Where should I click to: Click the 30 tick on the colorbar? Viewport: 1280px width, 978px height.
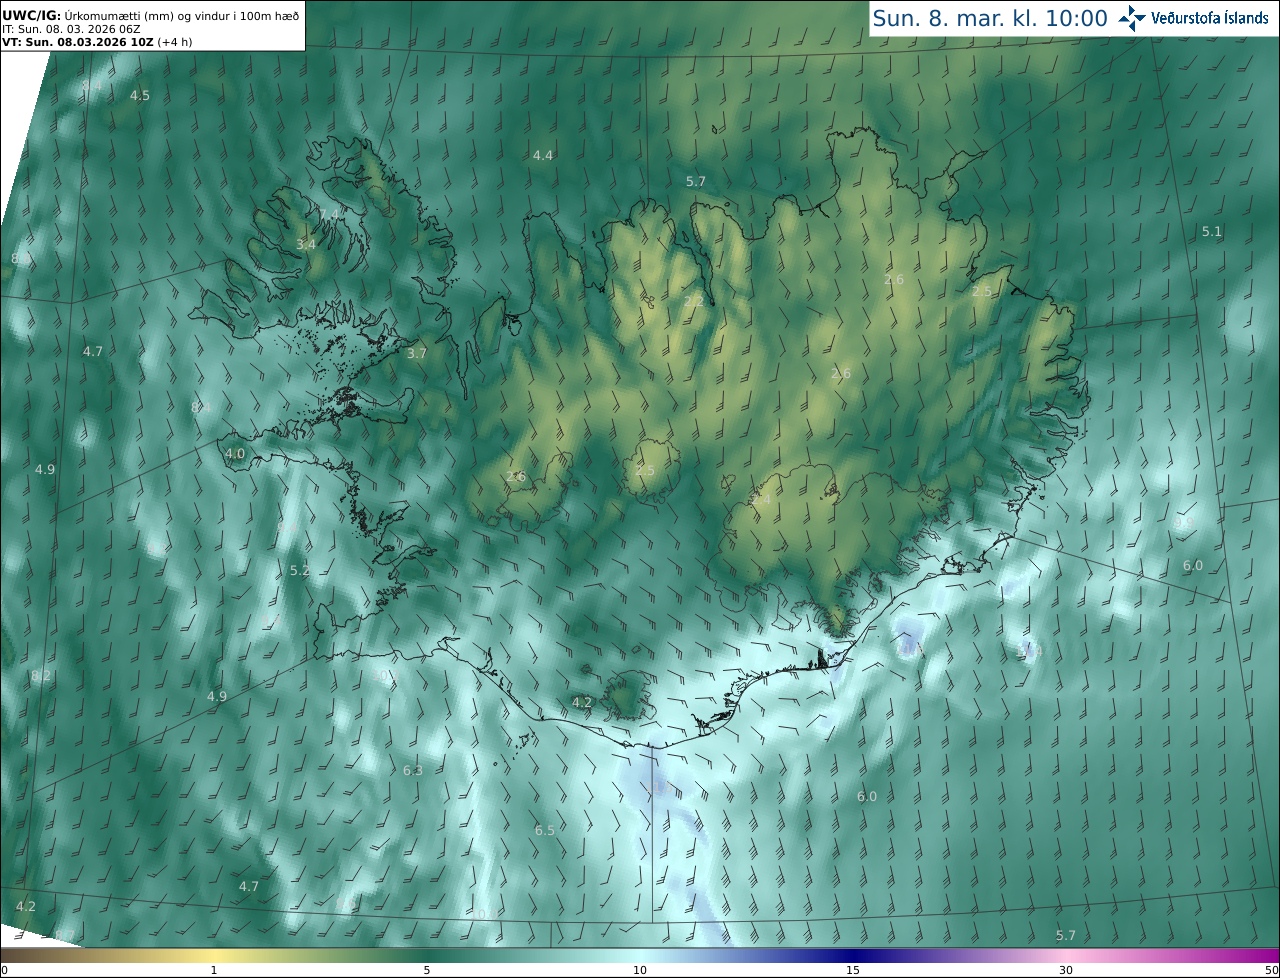coord(1066,970)
